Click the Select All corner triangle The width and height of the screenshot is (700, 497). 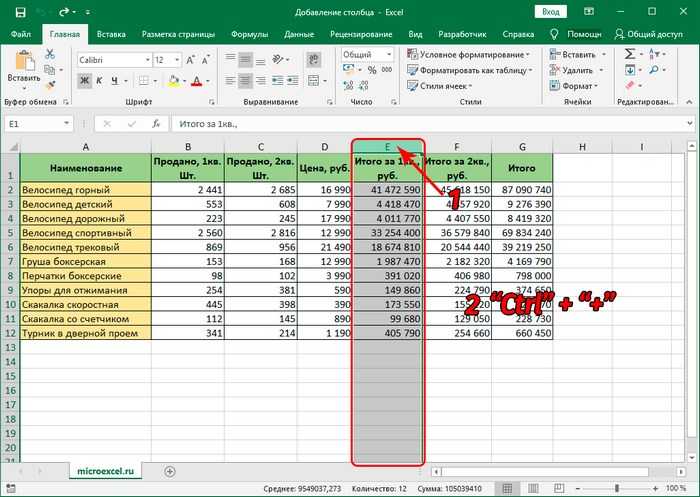[x=12, y=147]
